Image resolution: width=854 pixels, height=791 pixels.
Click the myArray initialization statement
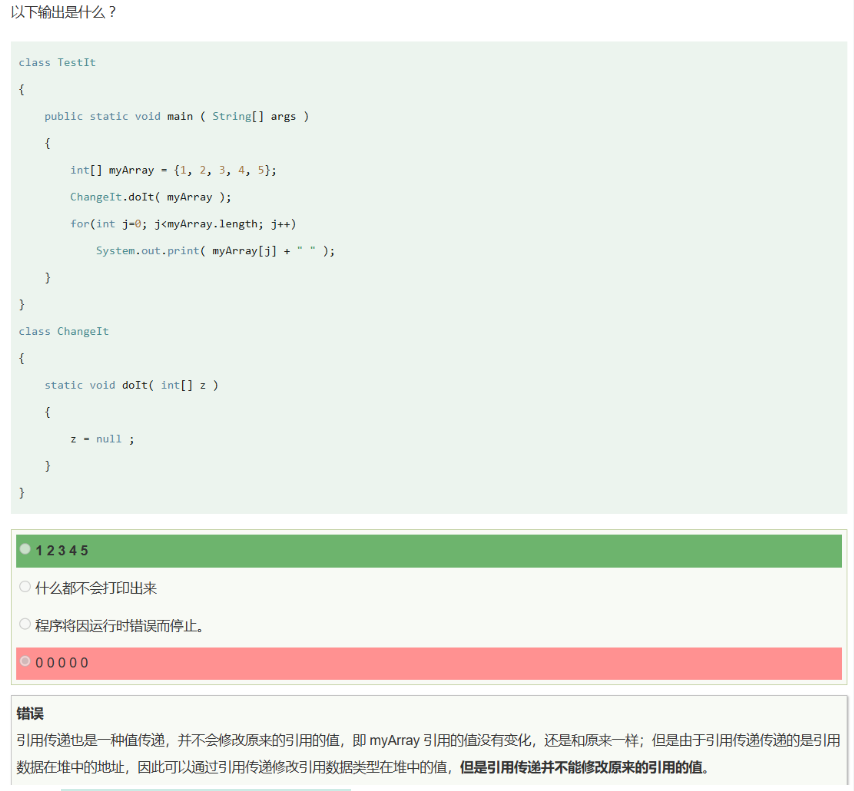[x=170, y=169]
